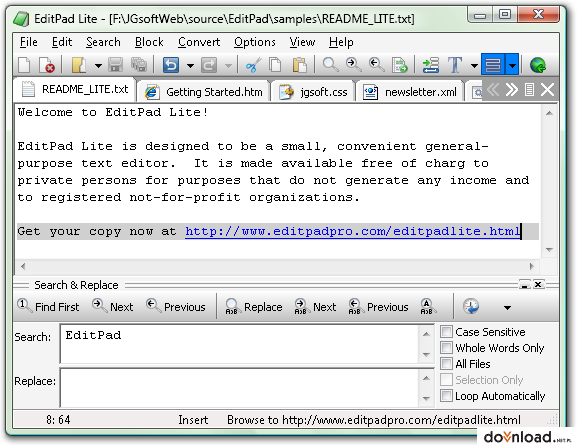This screenshot has height=446, width=577.
Task: Select the README_LITE.txt tab
Action: pyautogui.click(x=75, y=89)
